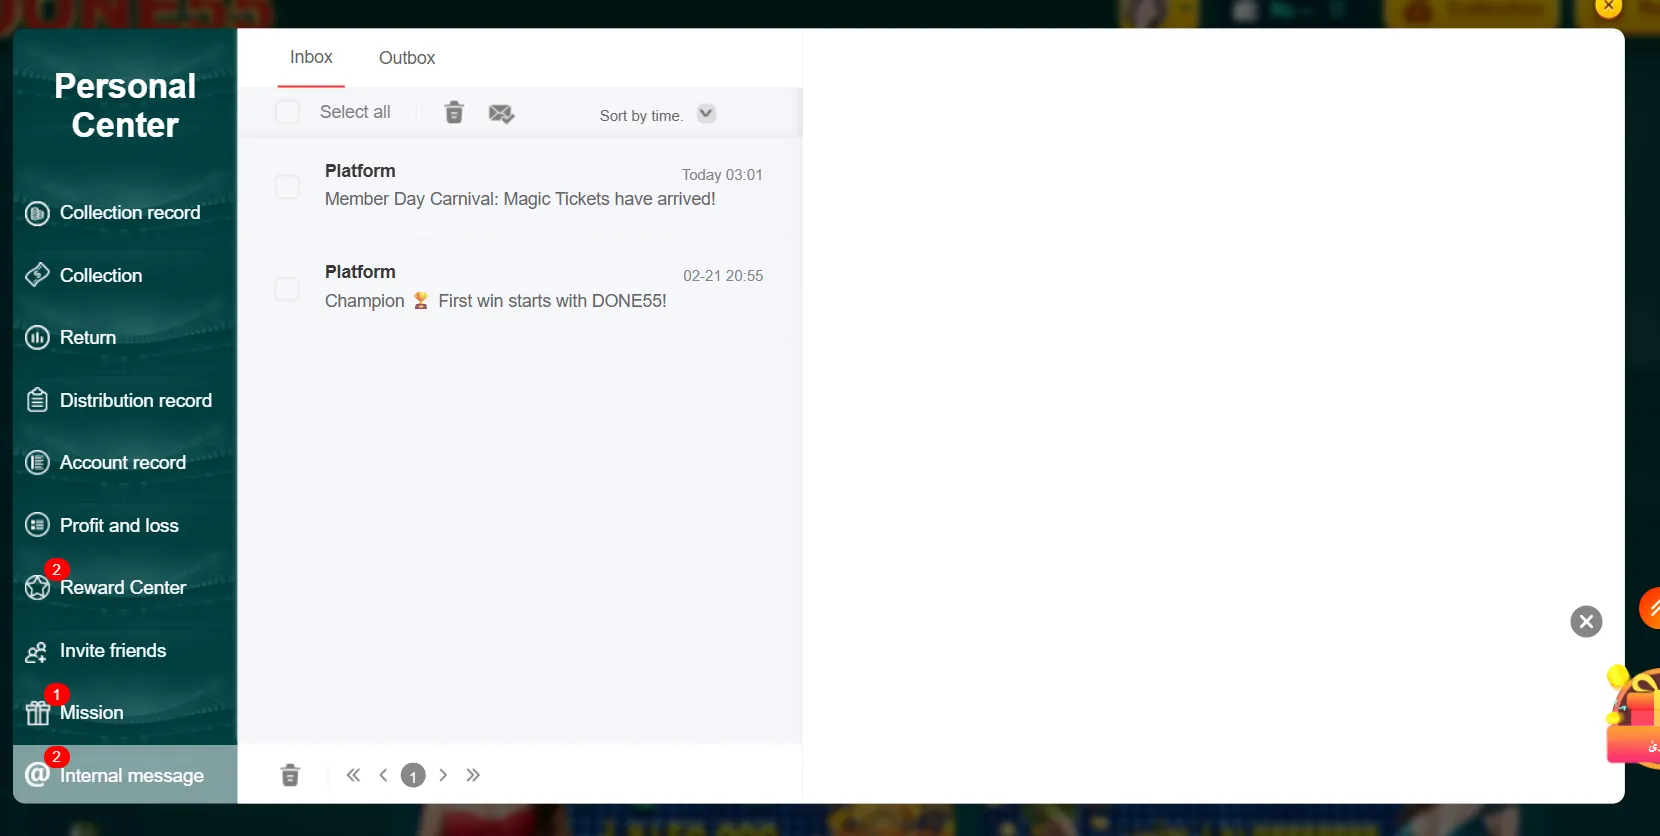Click the mark-as-read envelope icon
The height and width of the screenshot is (836, 1660).
pos(501,114)
